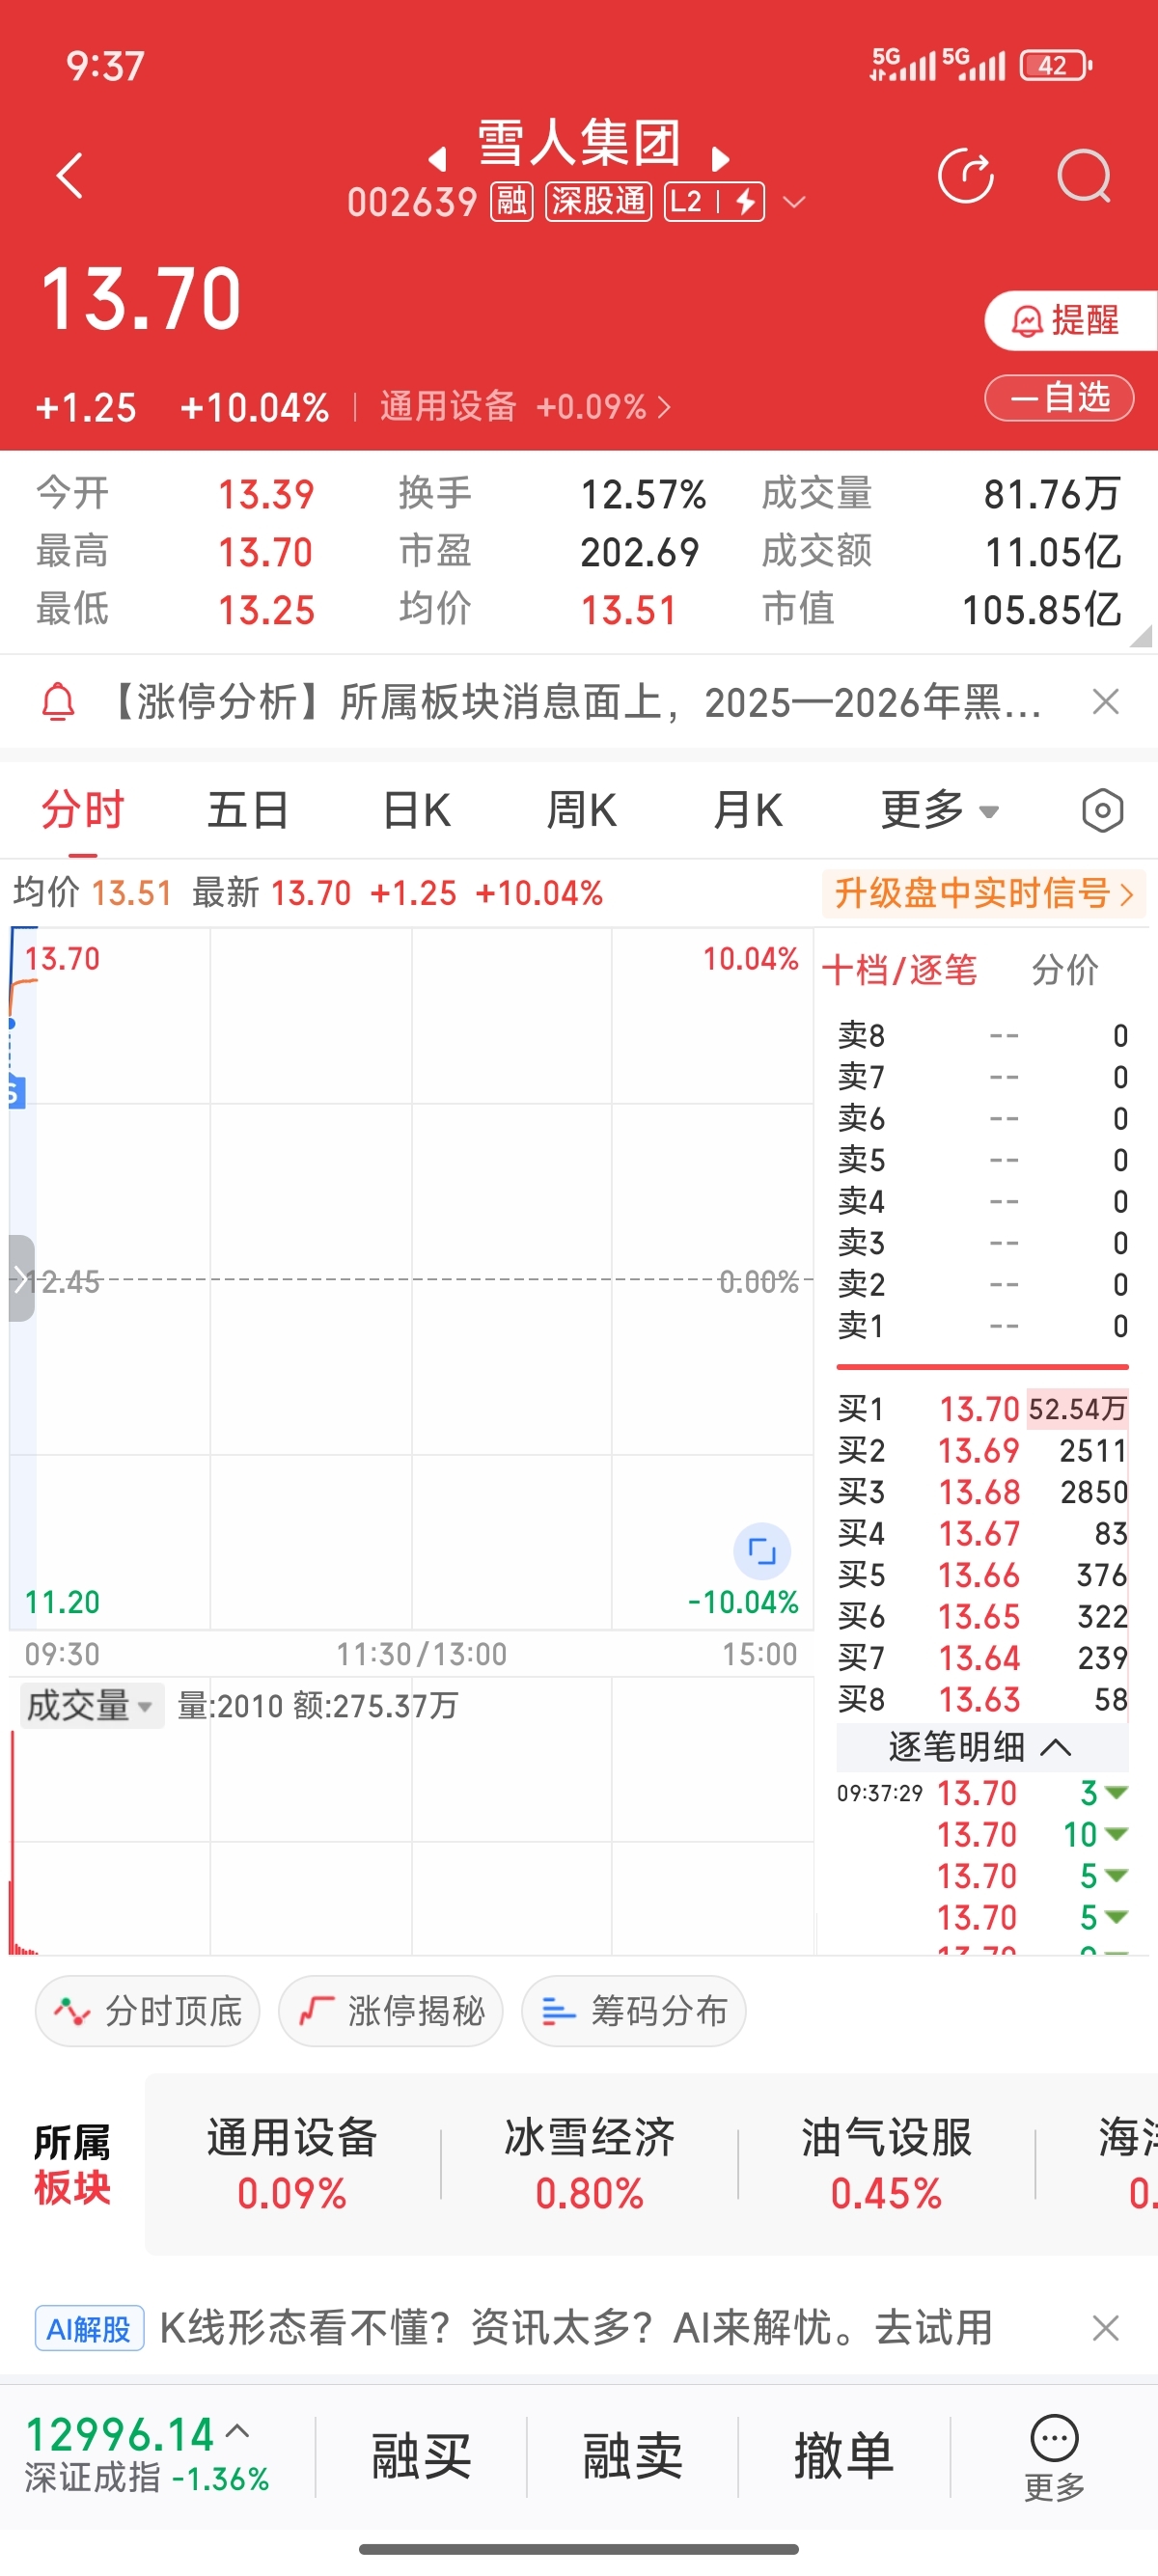Open 油气设服 0.45% sector card

[886, 2164]
